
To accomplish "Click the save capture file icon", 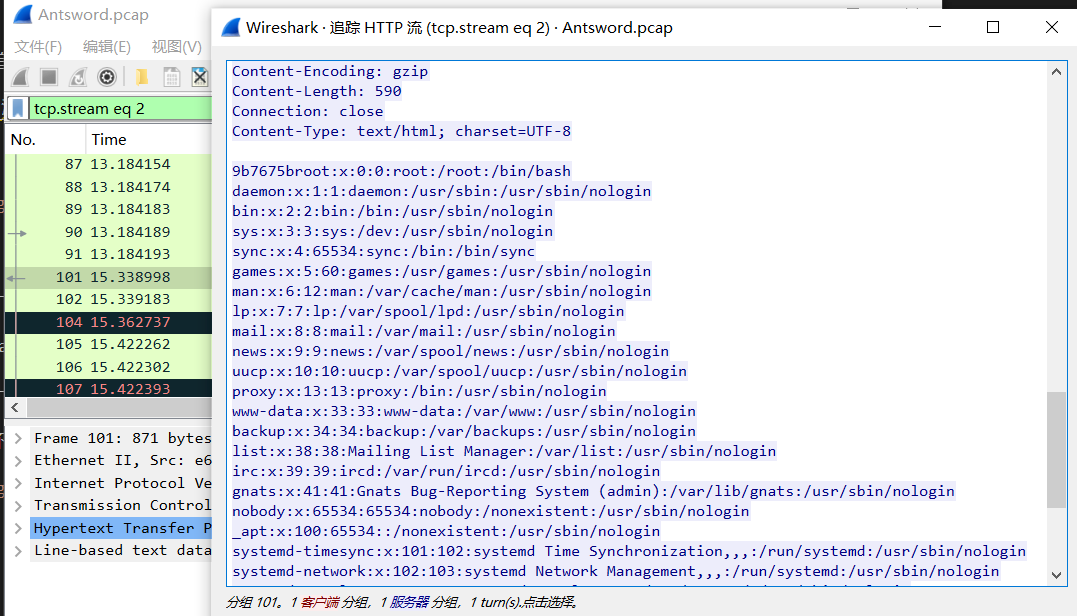I will (171, 77).
